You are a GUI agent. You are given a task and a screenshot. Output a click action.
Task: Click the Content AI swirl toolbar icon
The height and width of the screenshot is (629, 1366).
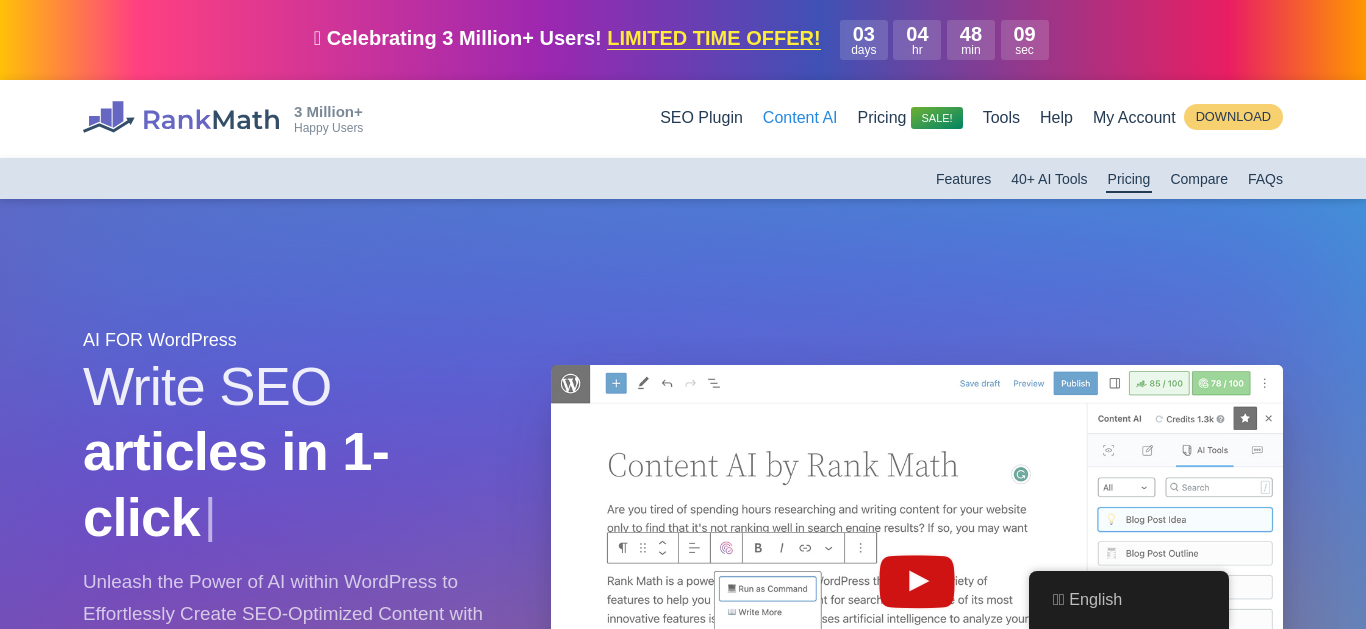coord(727,548)
